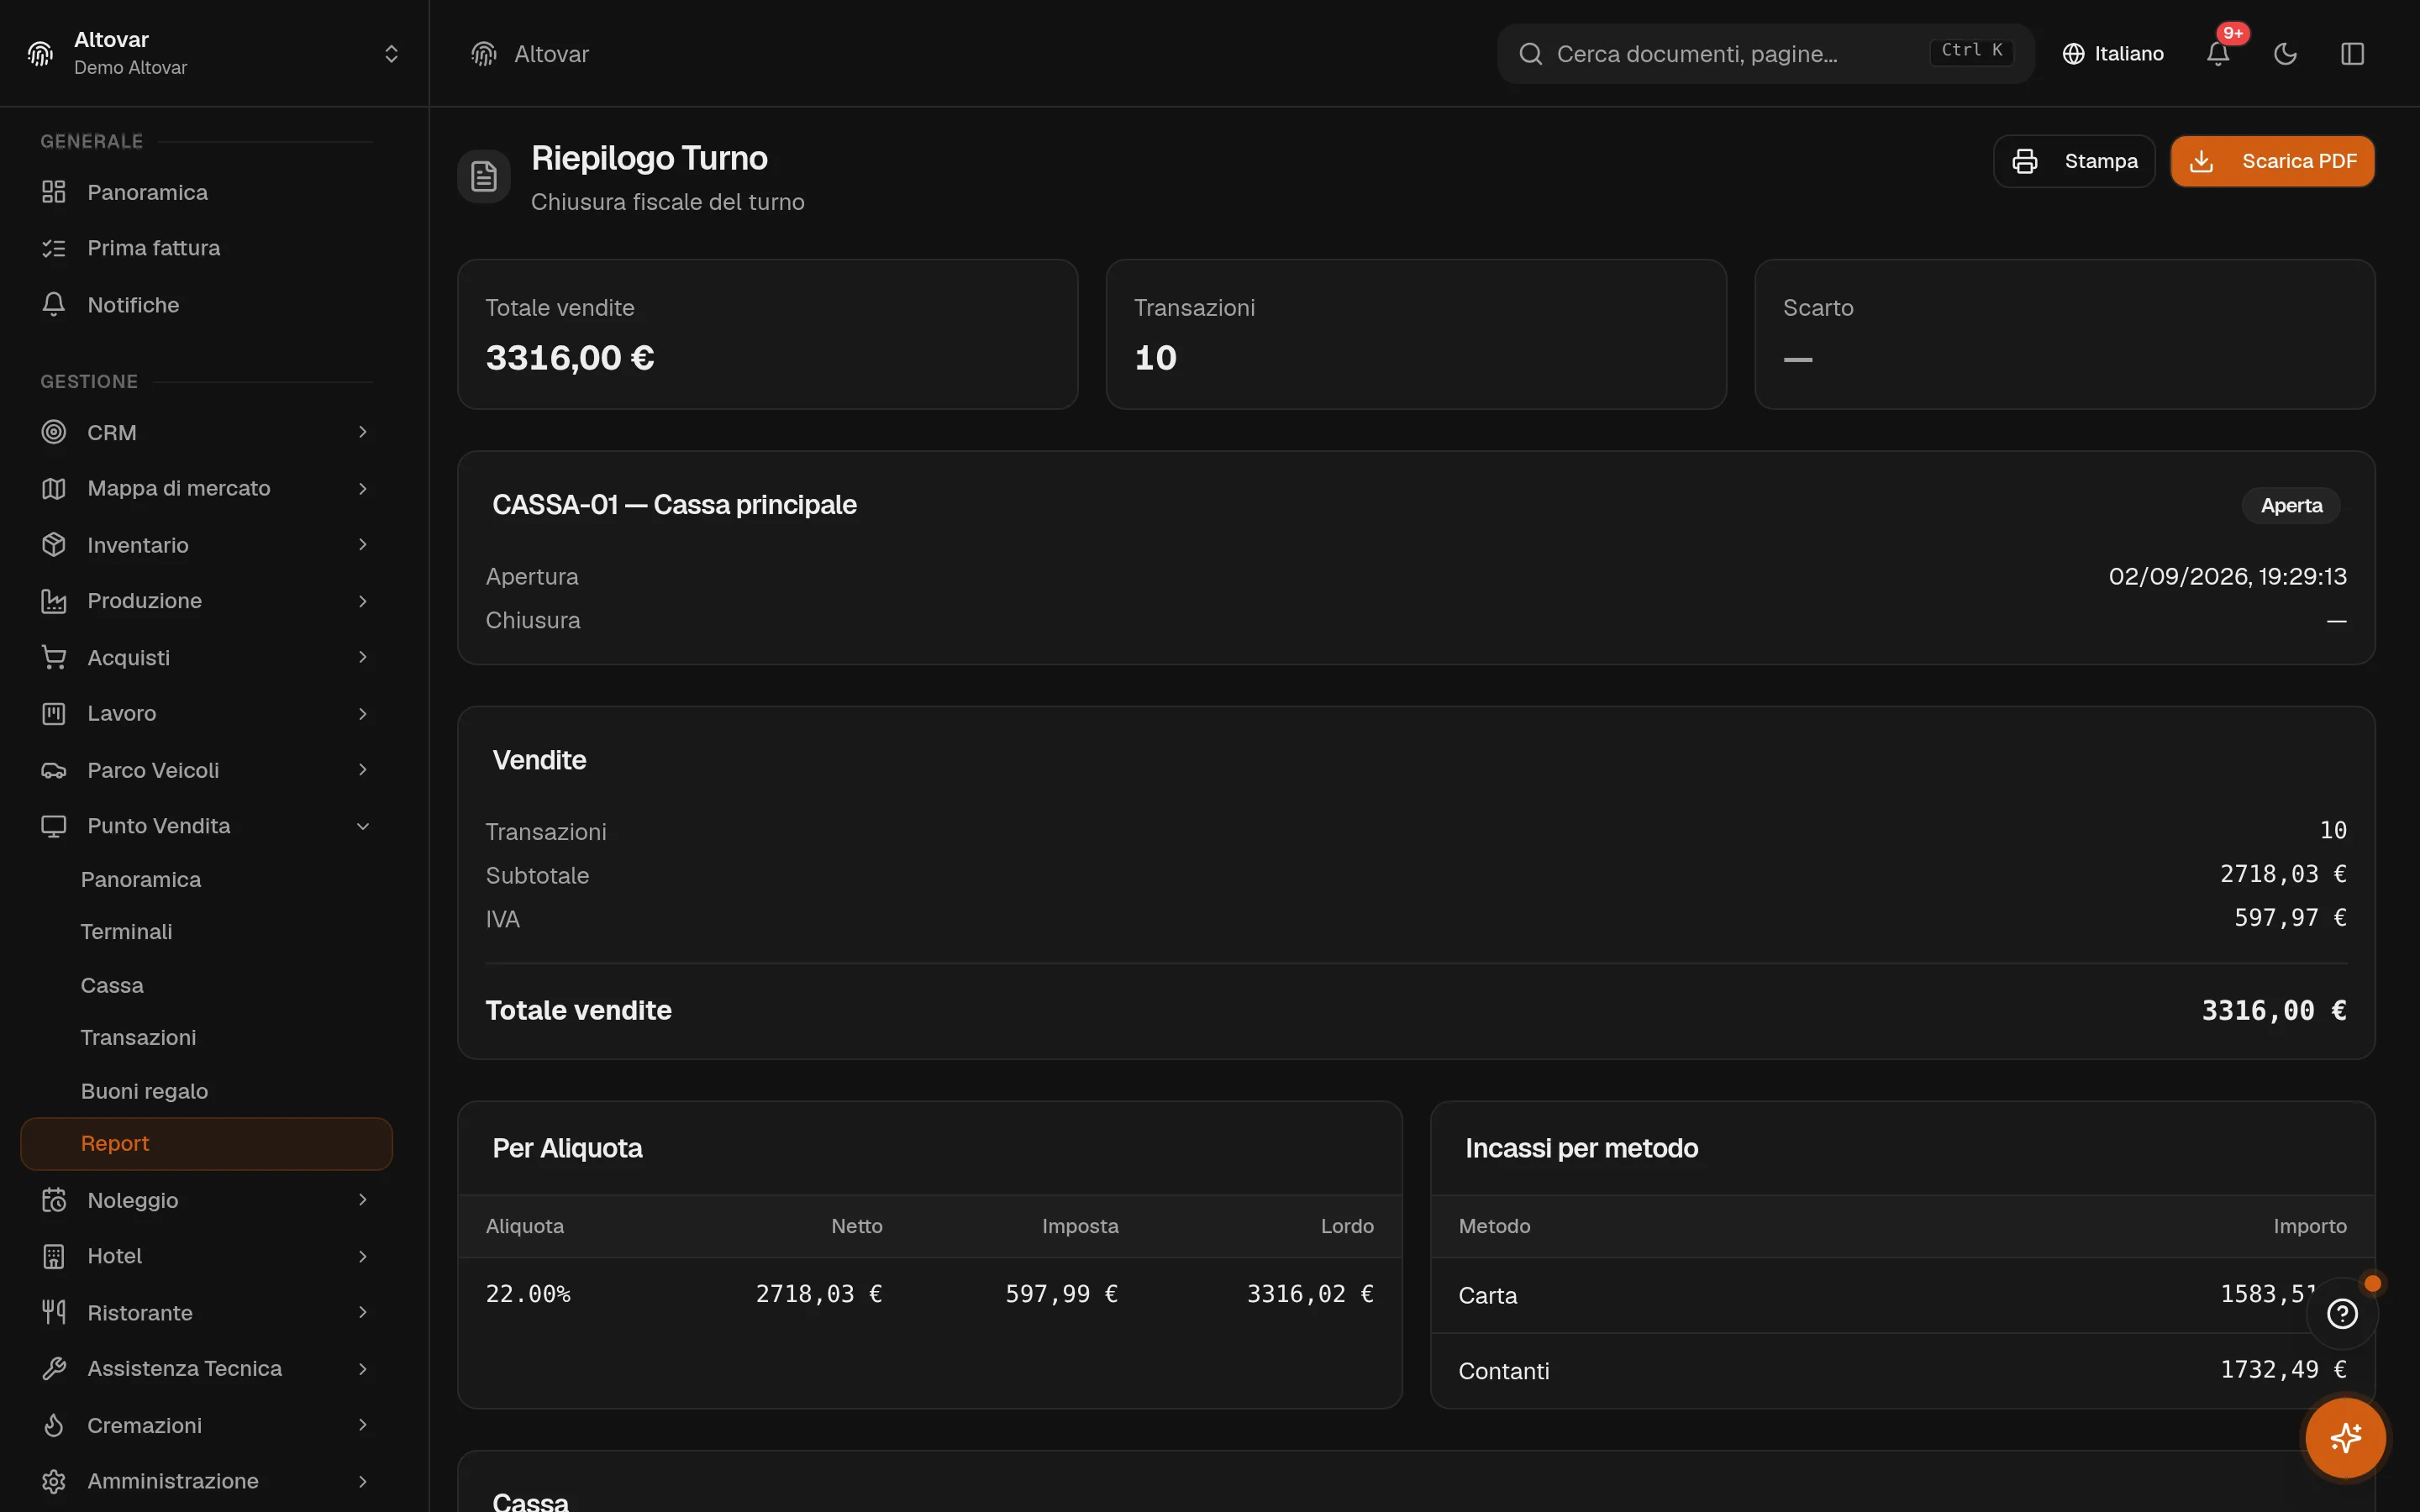Open the workspace switcher chevrons
2420x1512 pixels.
tap(391, 54)
